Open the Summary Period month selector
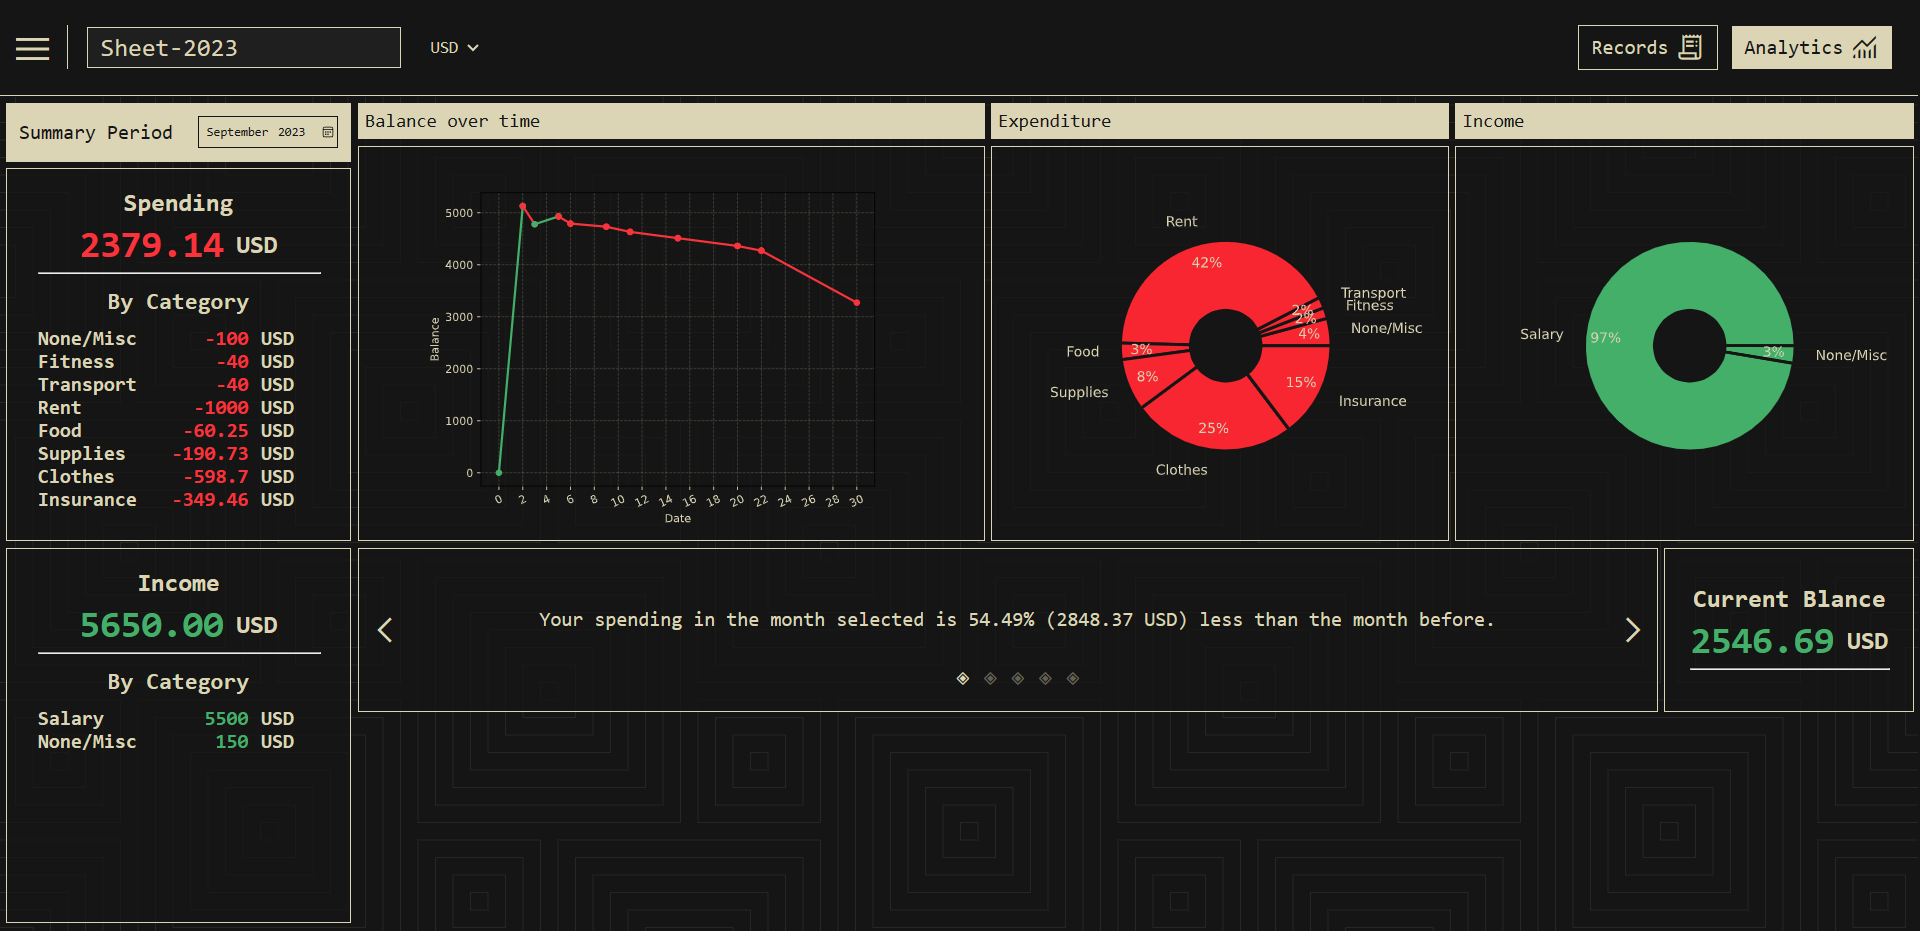Screen dimensions: 1920x931 [x=267, y=131]
